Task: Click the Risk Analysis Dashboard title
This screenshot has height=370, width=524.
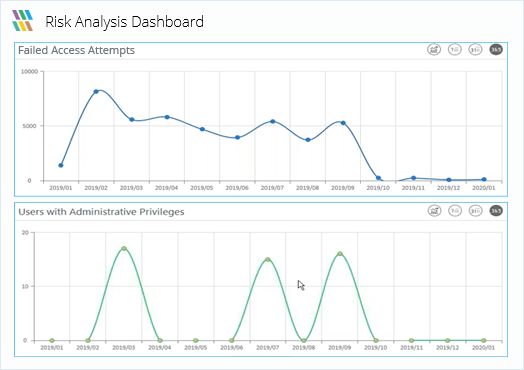Action: coord(124,22)
